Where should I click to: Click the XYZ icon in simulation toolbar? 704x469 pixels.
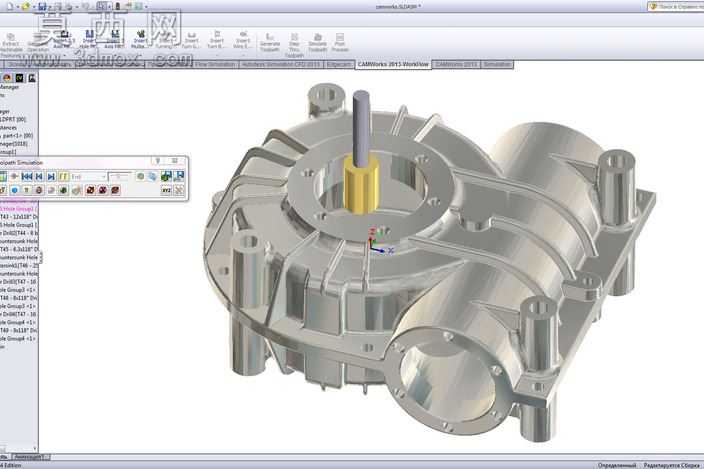tap(166, 190)
